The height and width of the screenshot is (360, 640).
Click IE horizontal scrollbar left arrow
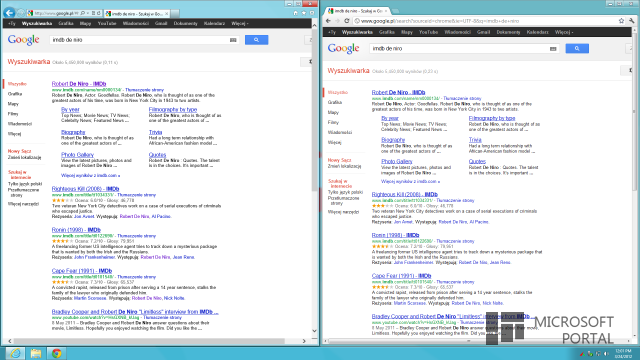10,341
